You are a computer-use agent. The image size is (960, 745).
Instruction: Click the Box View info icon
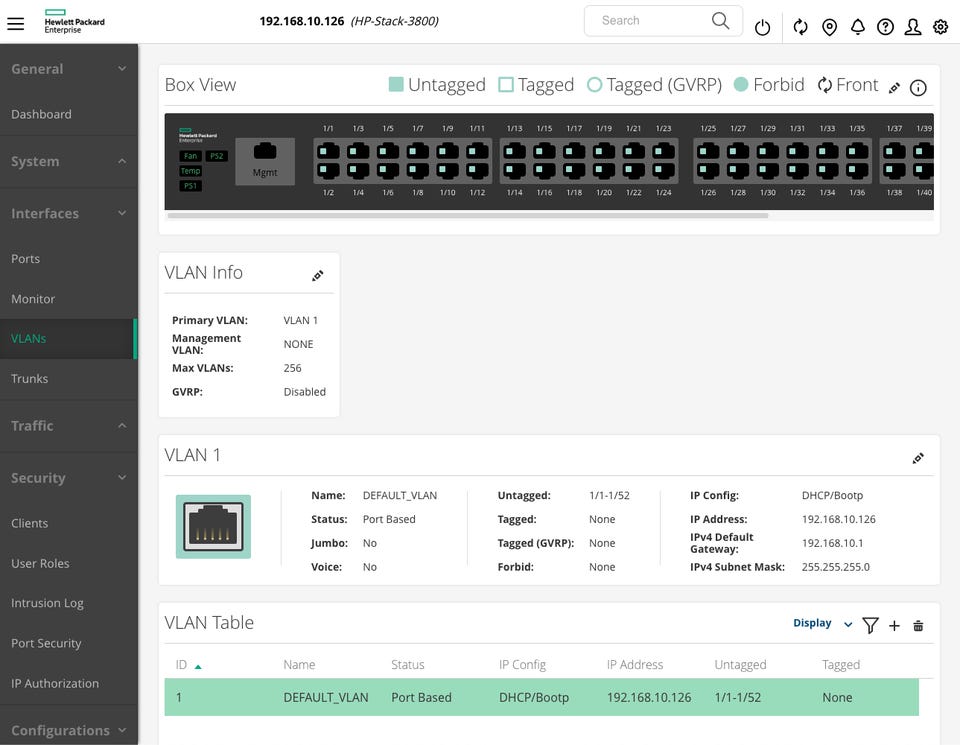pyautogui.click(x=918, y=88)
